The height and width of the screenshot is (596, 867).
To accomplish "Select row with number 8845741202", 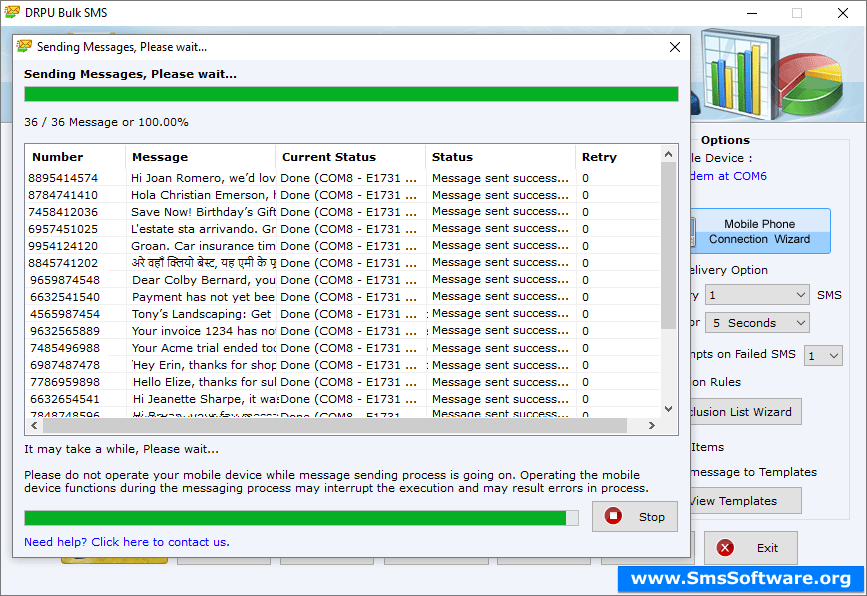I will click(x=343, y=263).
